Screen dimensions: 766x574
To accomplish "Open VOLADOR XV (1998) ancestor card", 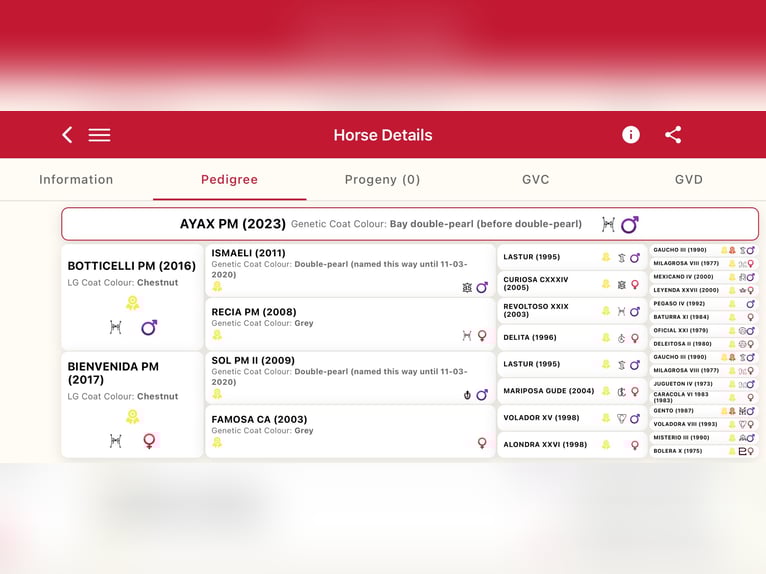I will (x=541, y=418).
